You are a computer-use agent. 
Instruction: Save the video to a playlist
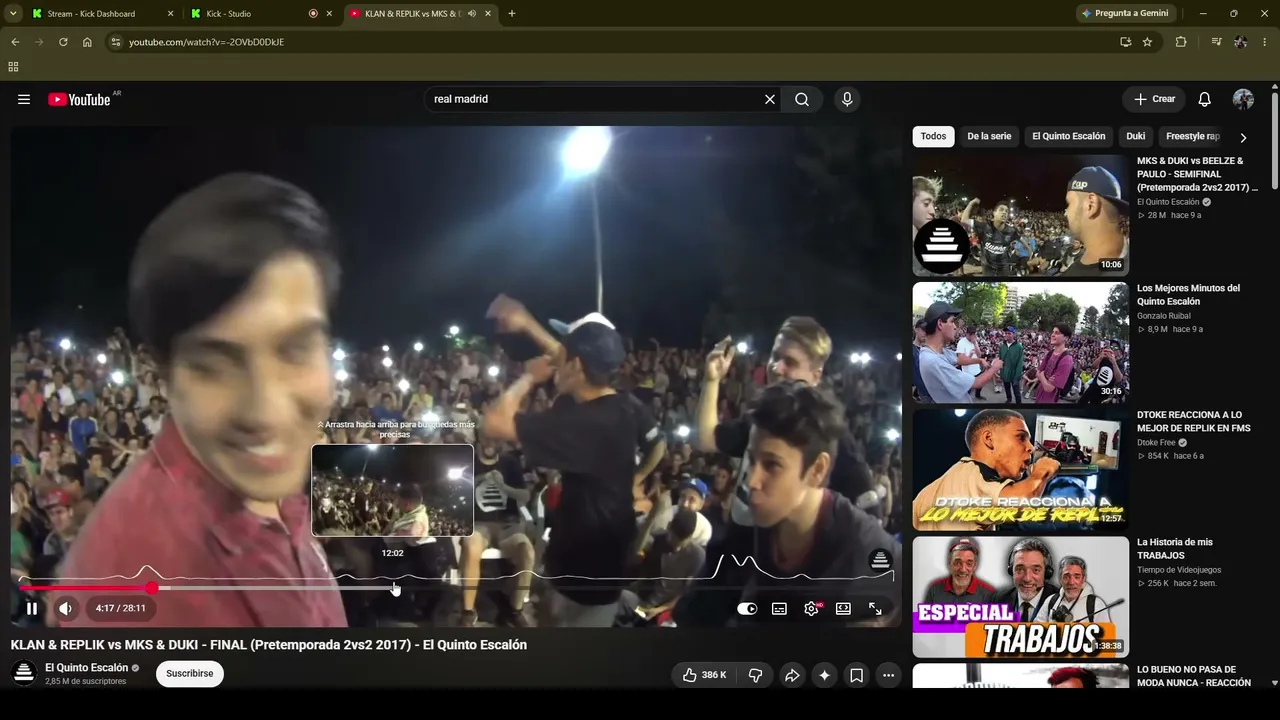[x=856, y=675]
